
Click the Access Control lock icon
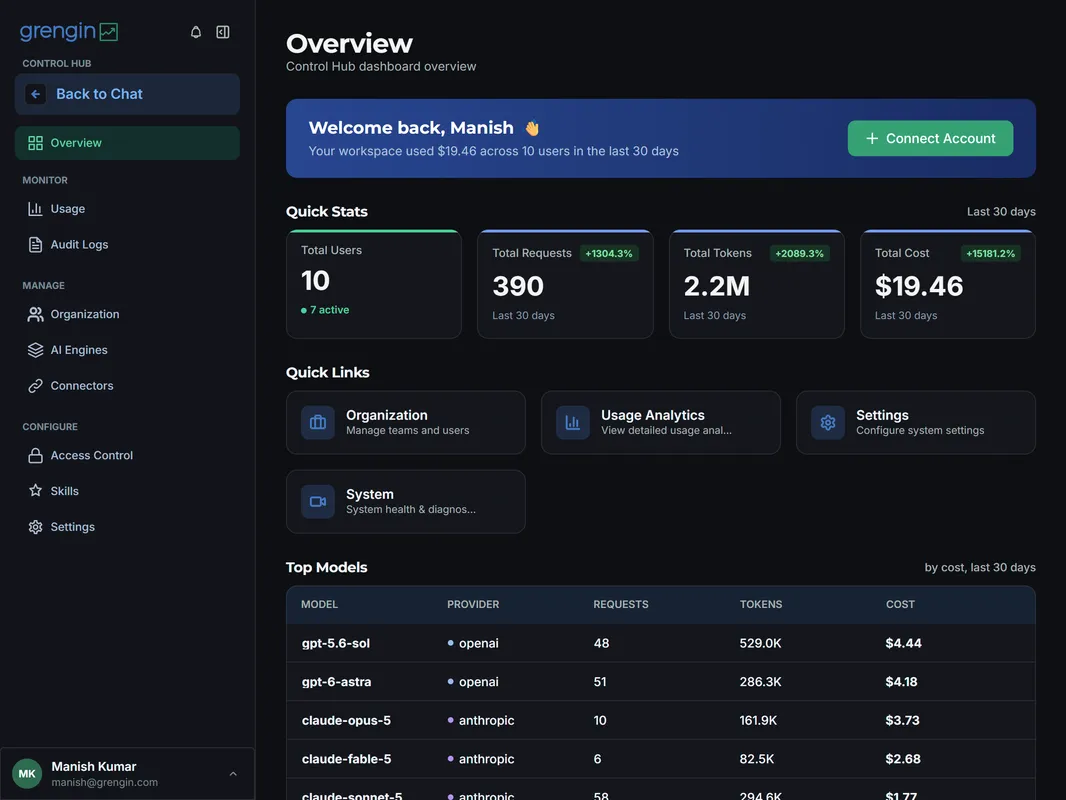pos(35,455)
